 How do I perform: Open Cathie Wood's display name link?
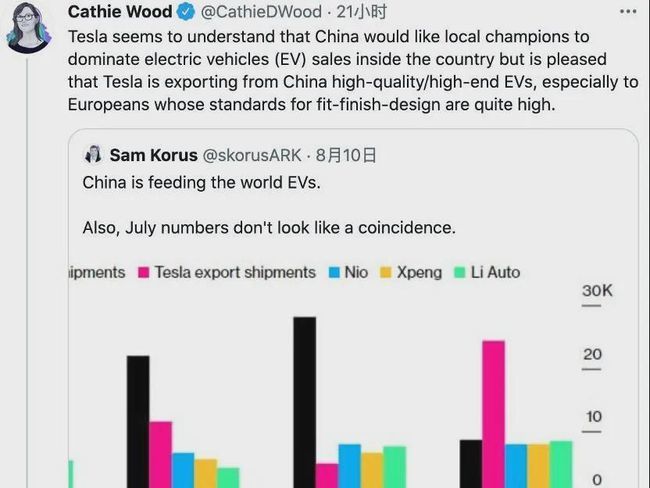point(120,12)
